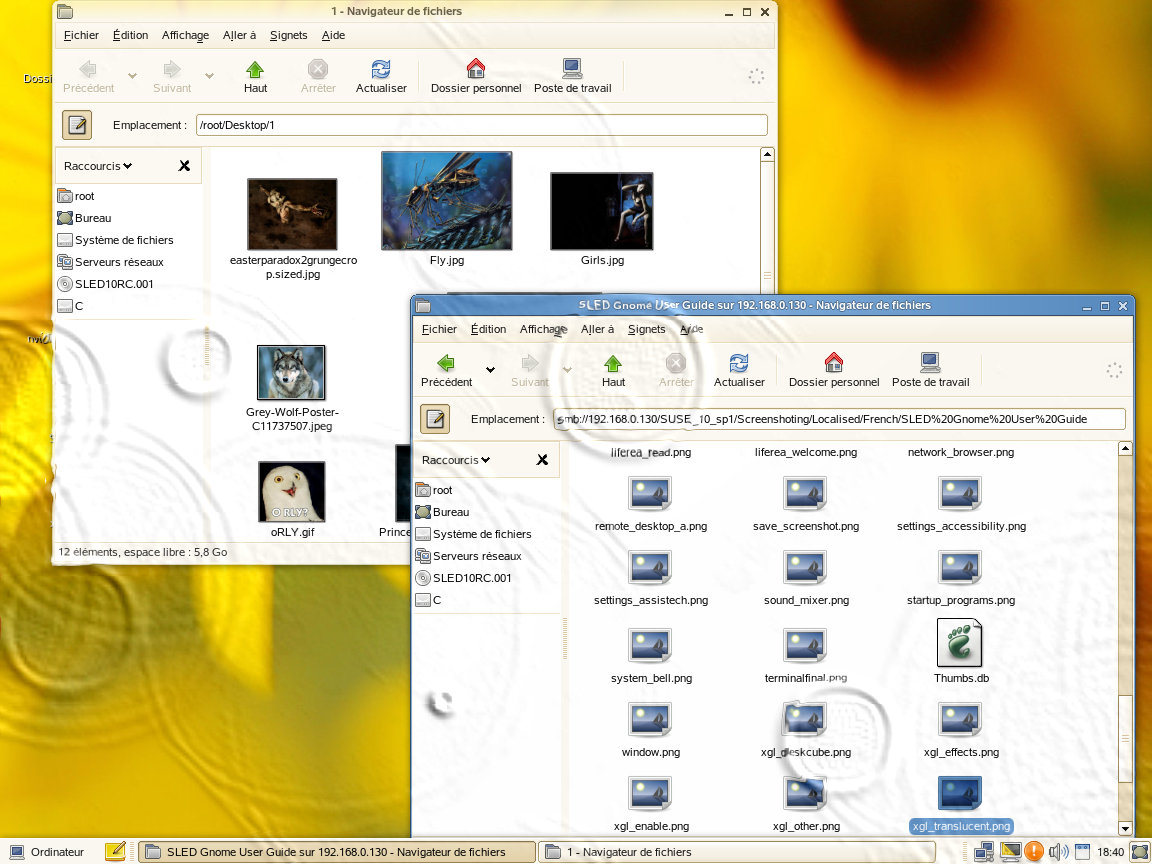
Task: Select C drive in window 1 sidebar
Action: click(x=71, y=306)
